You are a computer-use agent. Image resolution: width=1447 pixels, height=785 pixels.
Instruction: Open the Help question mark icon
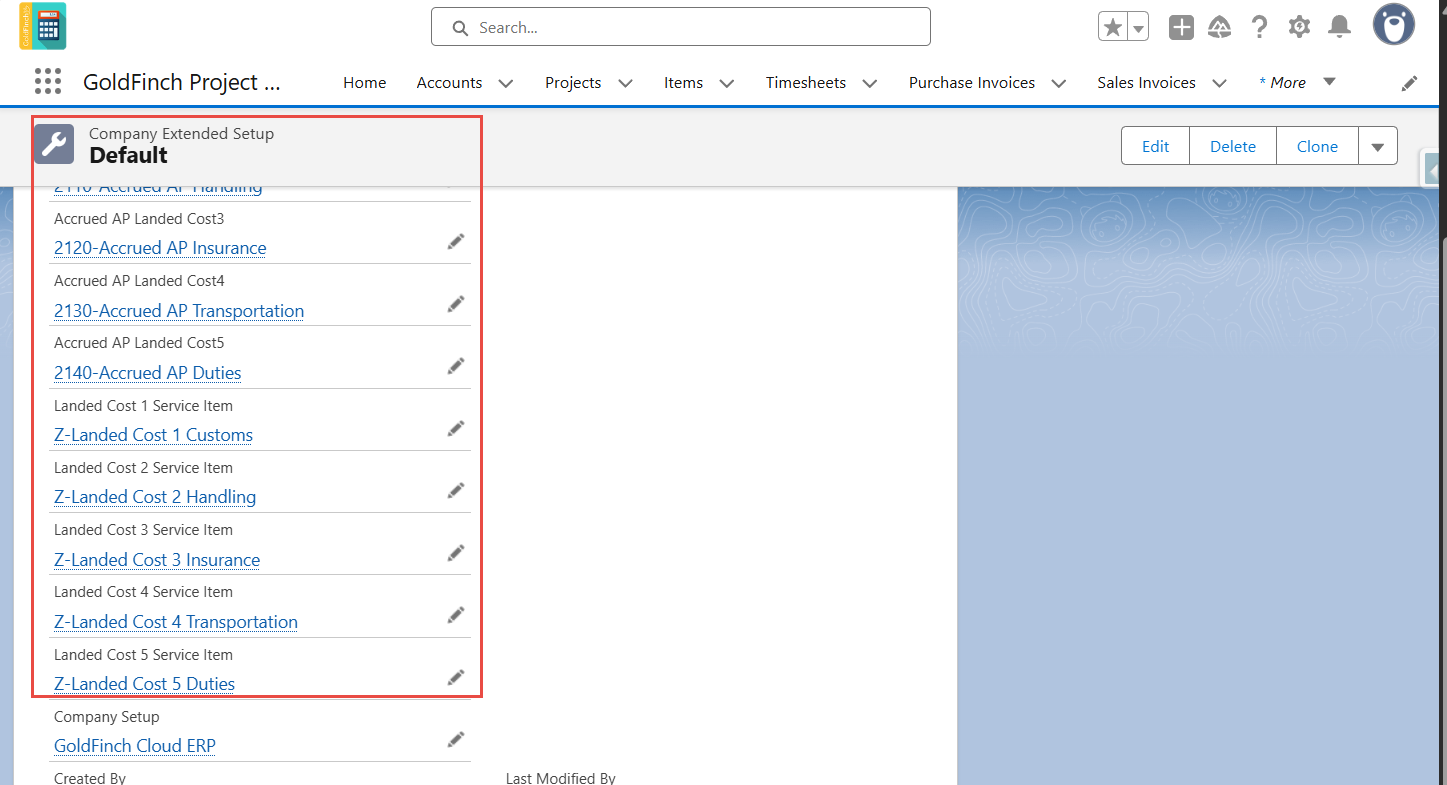click(1260, 27)
